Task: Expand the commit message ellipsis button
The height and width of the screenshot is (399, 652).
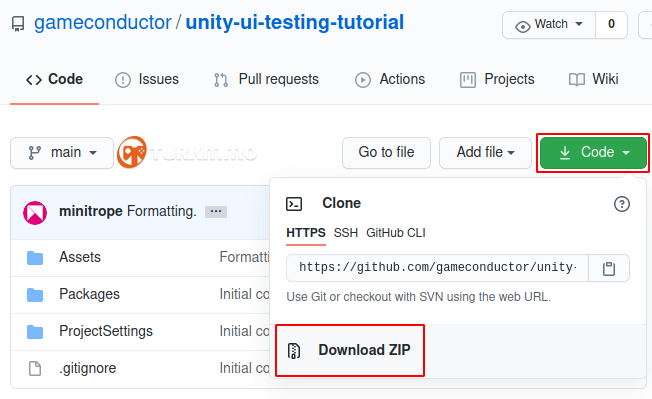Action: (216, 212)
